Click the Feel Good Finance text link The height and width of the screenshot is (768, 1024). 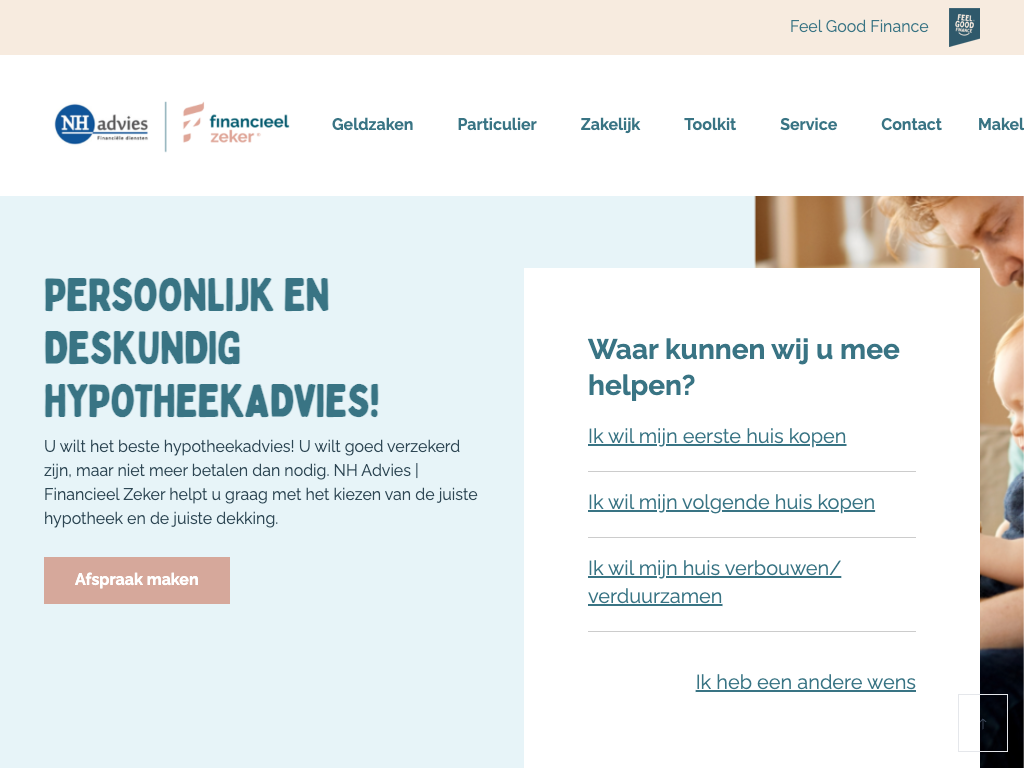tap(859, 27)
